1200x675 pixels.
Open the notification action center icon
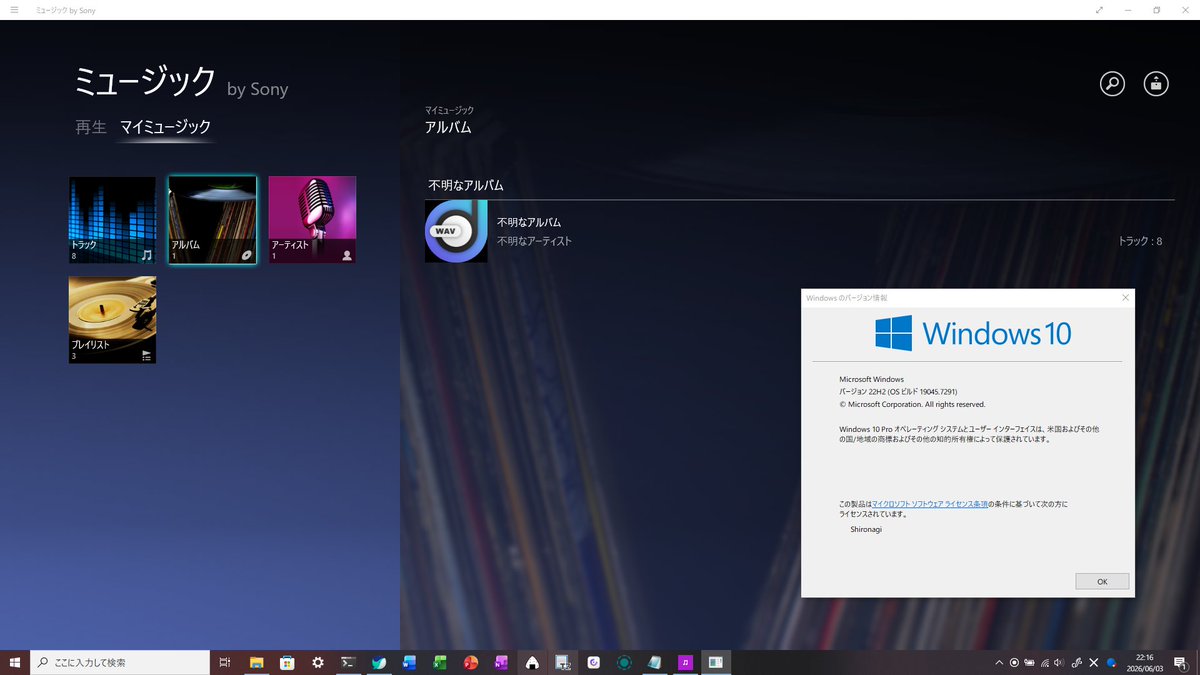[1181, 662]
